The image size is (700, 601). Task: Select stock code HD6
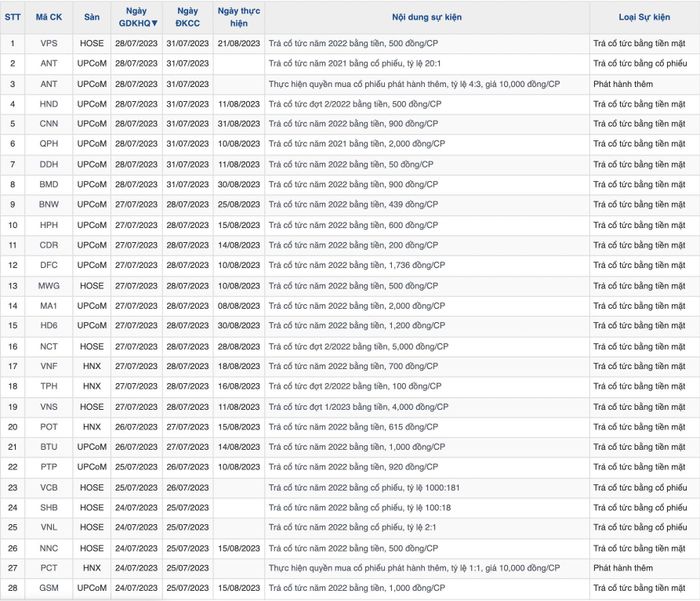tap(49, 326)
